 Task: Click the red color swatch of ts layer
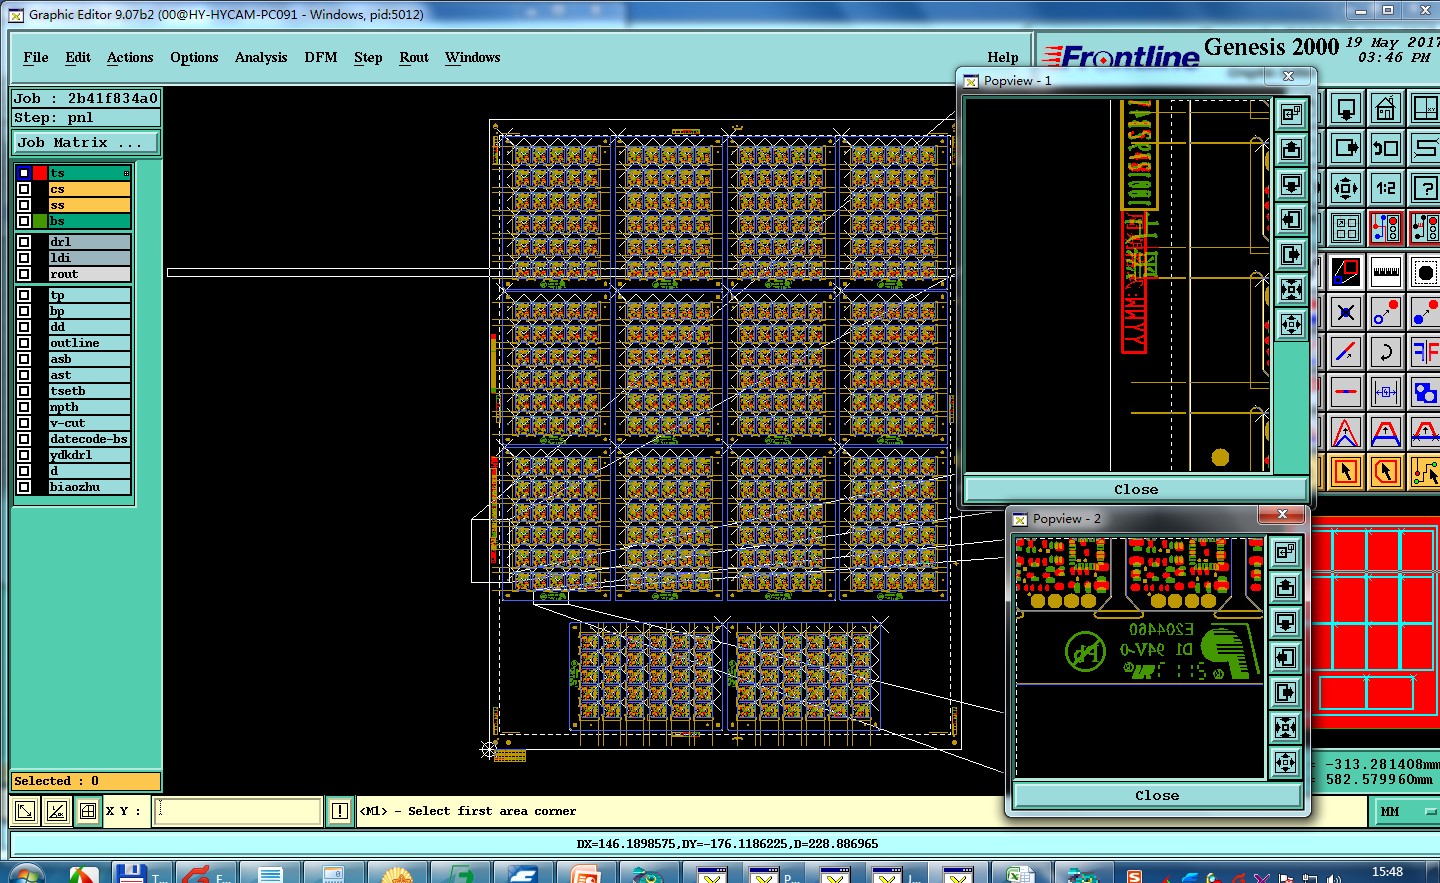40,173
